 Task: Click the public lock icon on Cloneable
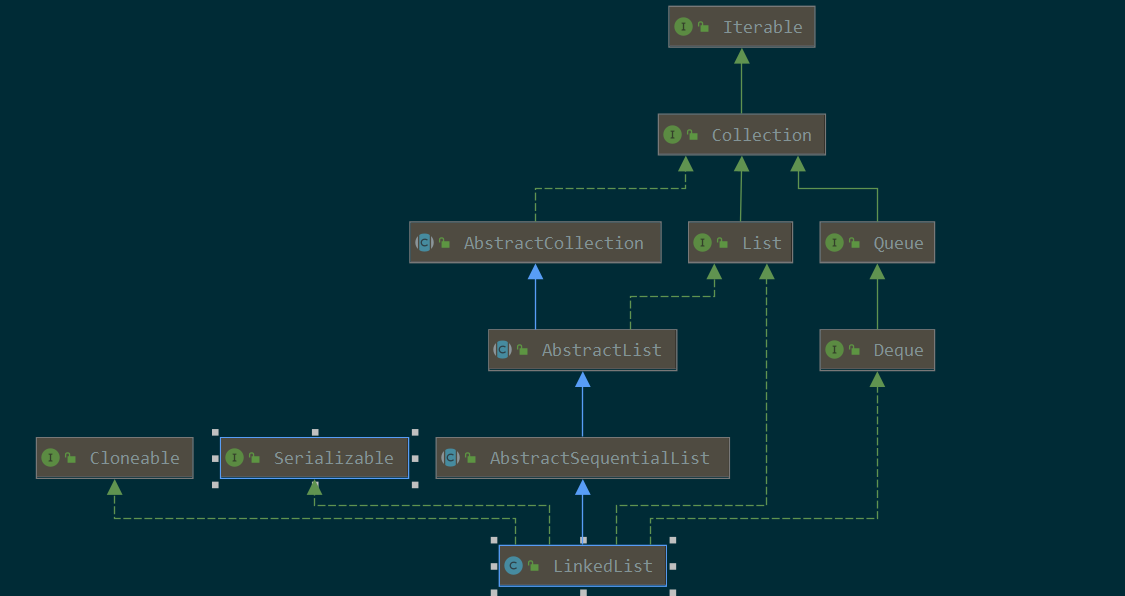pyautogui.click(x=70, y=458)
